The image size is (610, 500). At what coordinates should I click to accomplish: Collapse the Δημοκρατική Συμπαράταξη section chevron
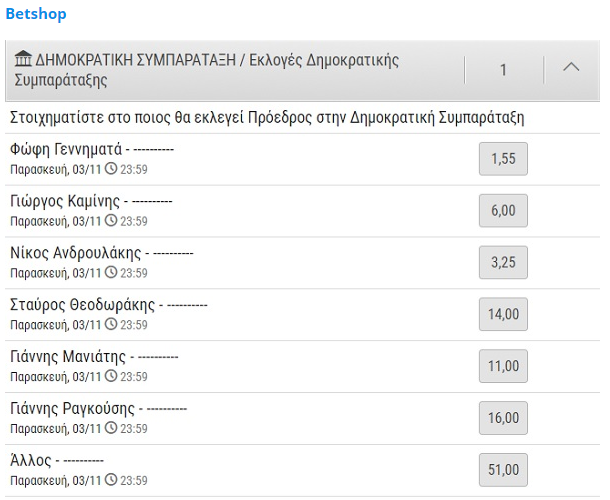point(571,69)
